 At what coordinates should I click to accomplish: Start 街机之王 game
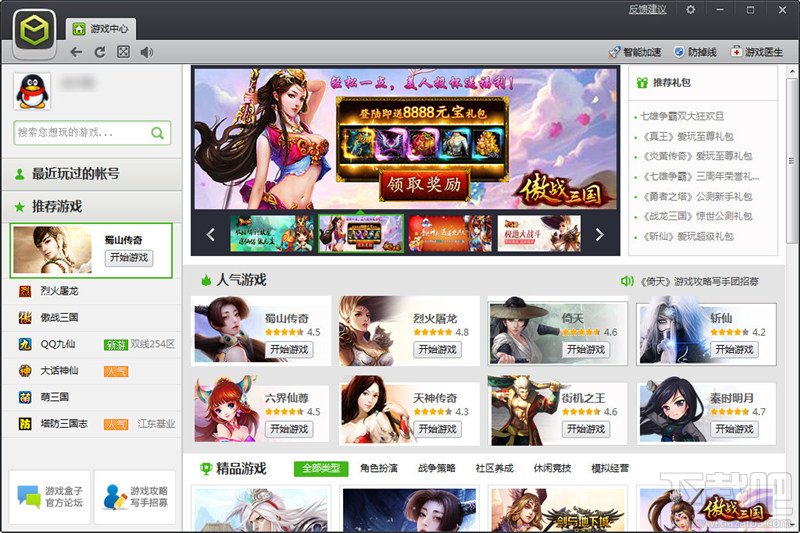point(586,429)
